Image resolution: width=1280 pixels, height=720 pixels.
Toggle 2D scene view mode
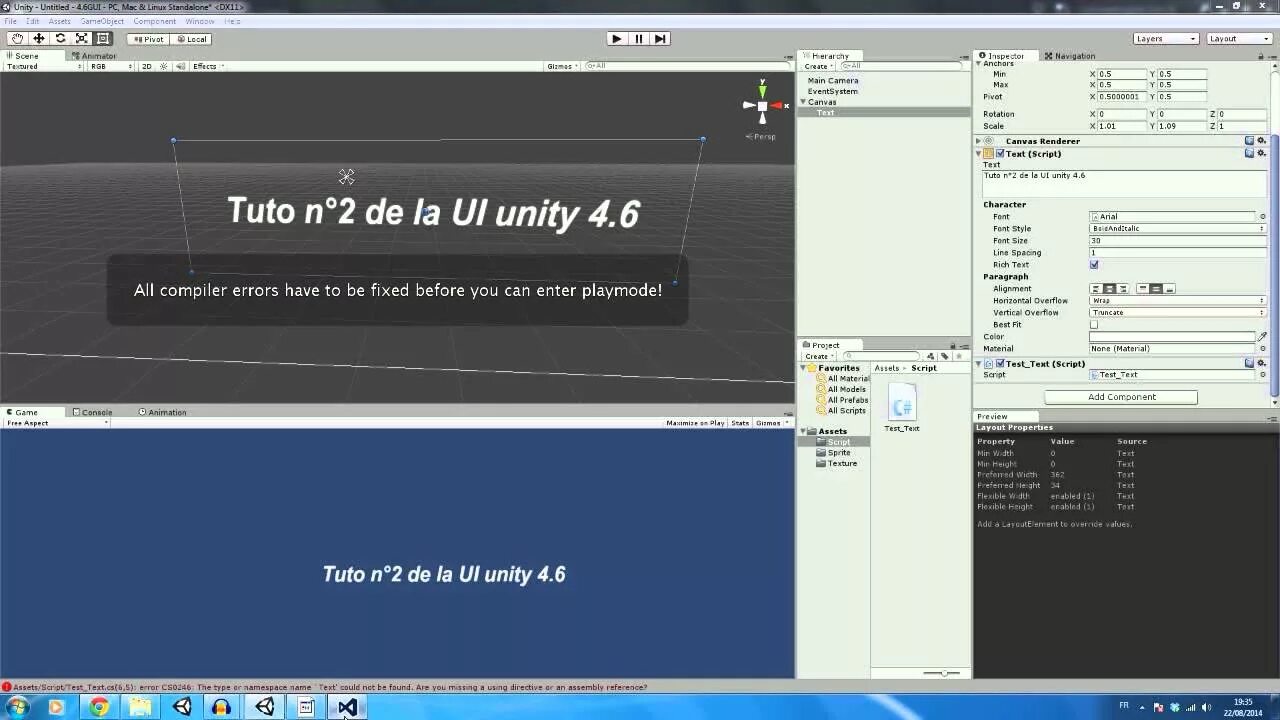click(x=147, y=67)
